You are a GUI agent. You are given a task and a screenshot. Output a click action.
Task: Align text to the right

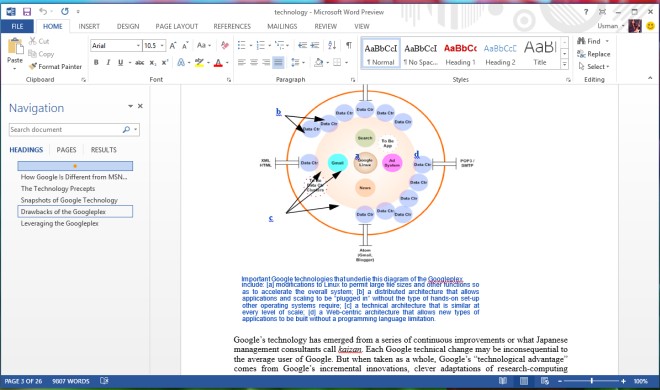(266, 62)
